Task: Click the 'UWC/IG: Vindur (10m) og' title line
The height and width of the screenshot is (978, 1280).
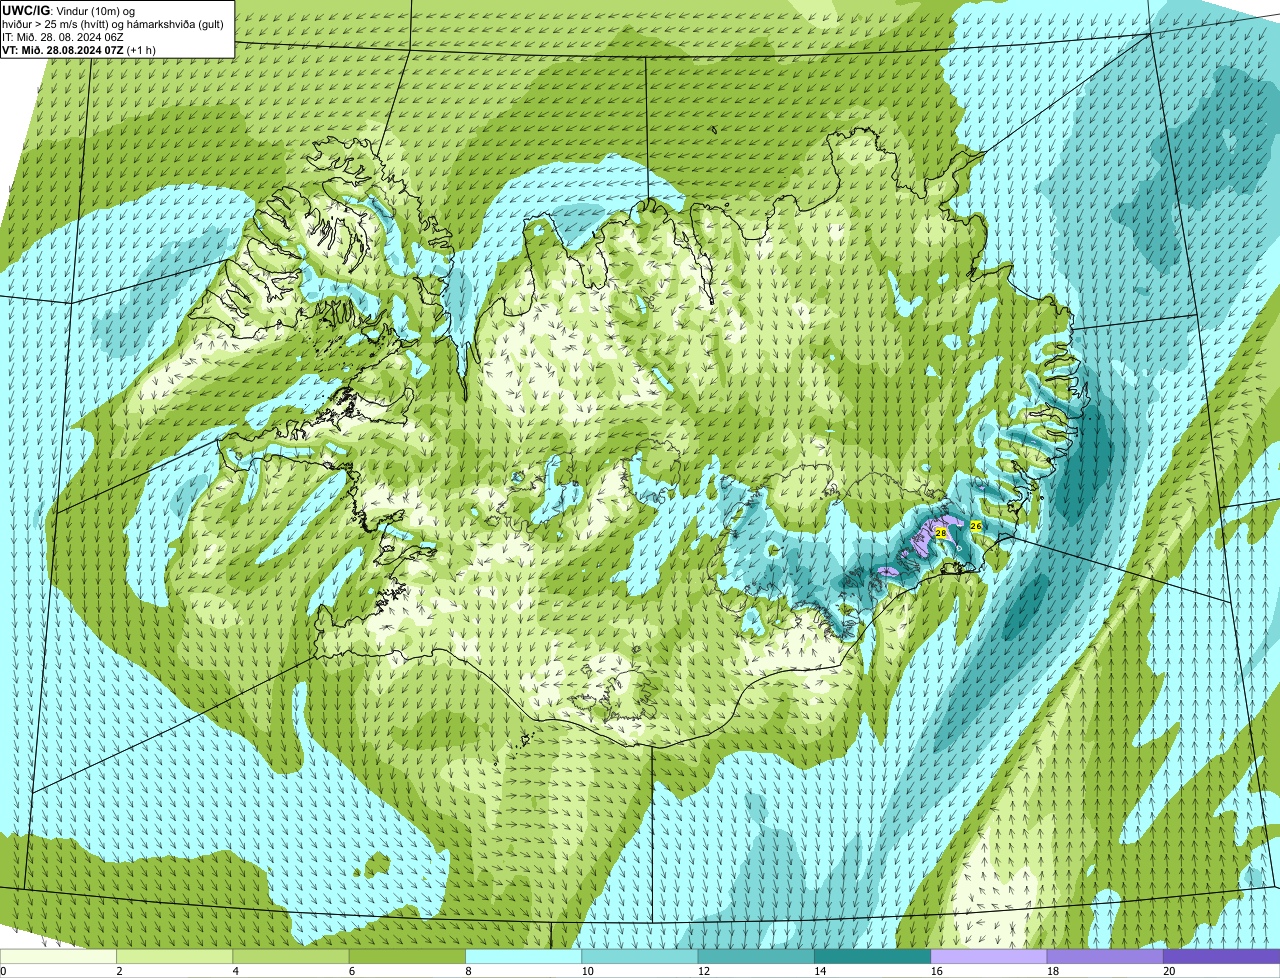Action: tap(70, 10)
